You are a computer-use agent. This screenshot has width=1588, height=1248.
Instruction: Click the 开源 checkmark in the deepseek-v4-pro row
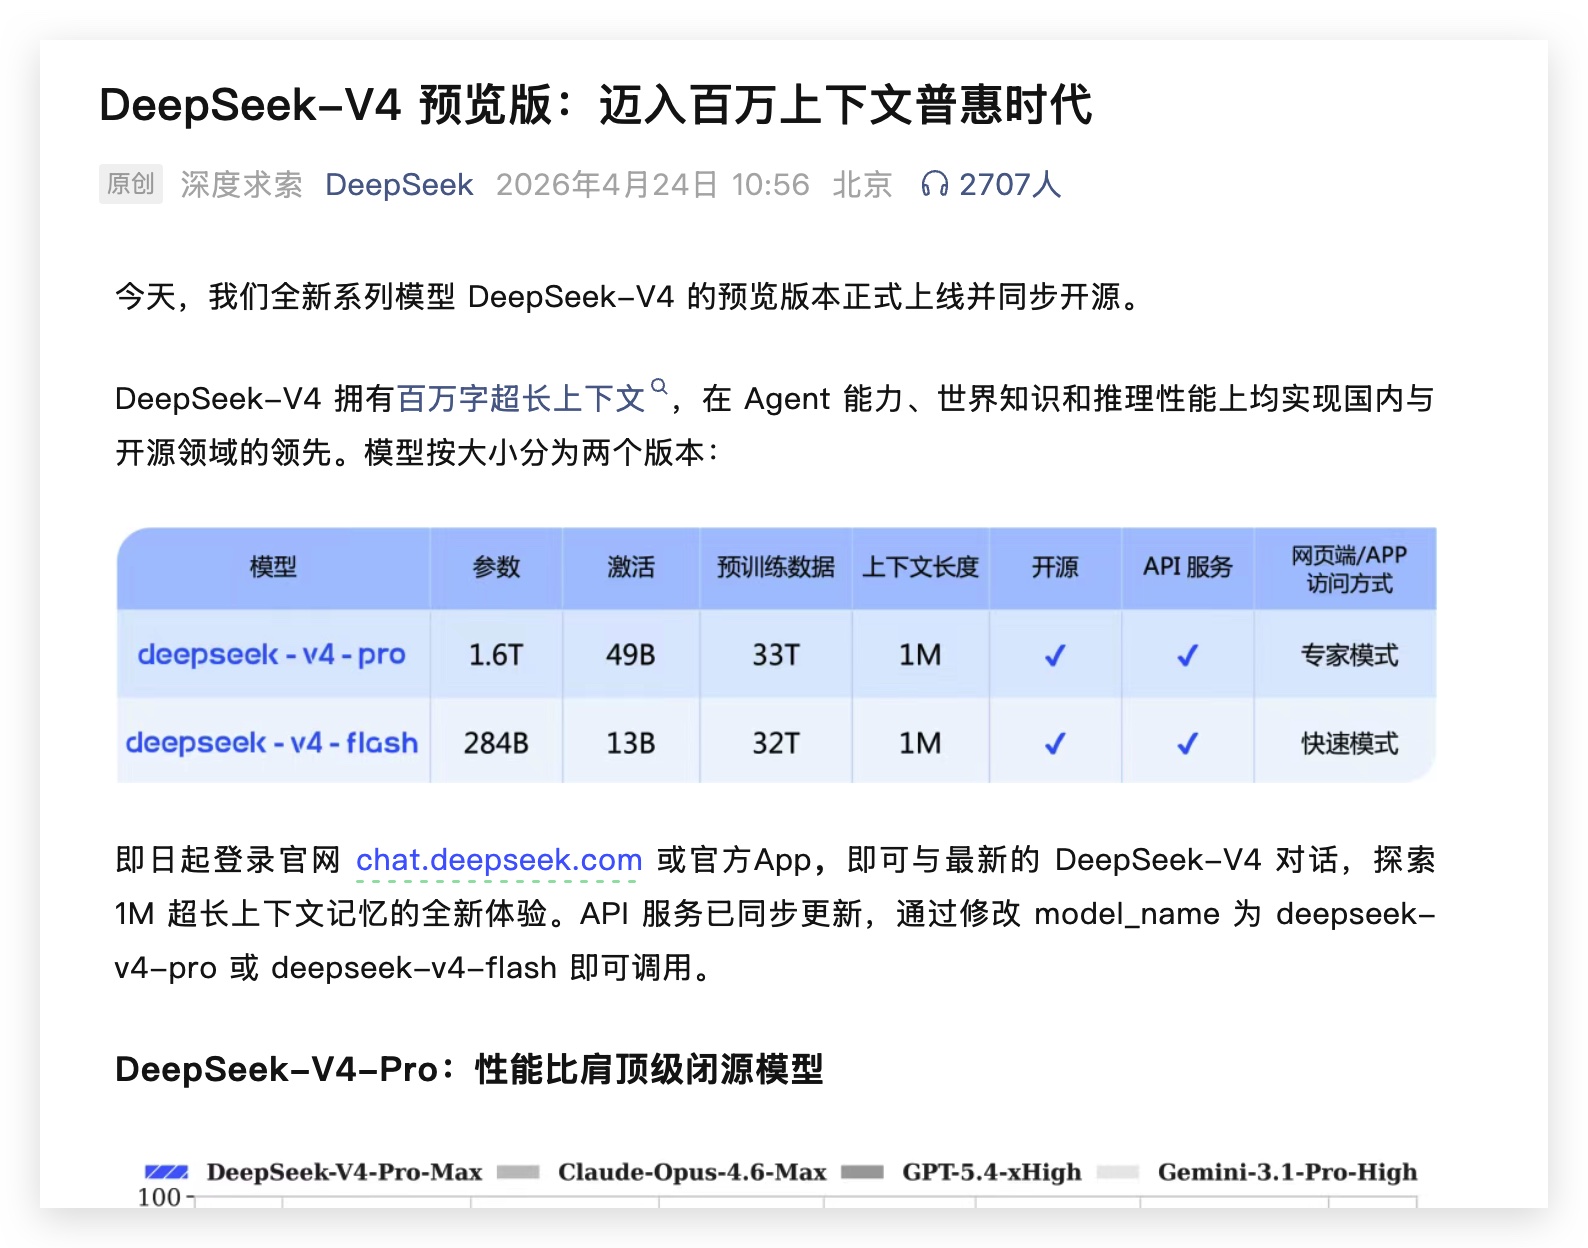pos(1055,656)
